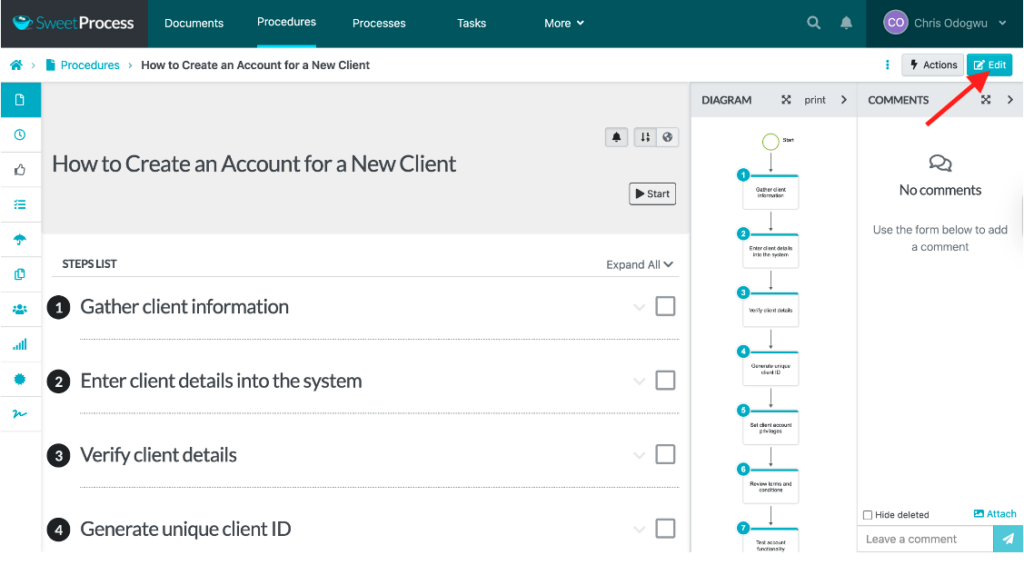Select the document overview sidebar icon
The width and height of the screenshot is (1024, 565).
tap(20, 100)
